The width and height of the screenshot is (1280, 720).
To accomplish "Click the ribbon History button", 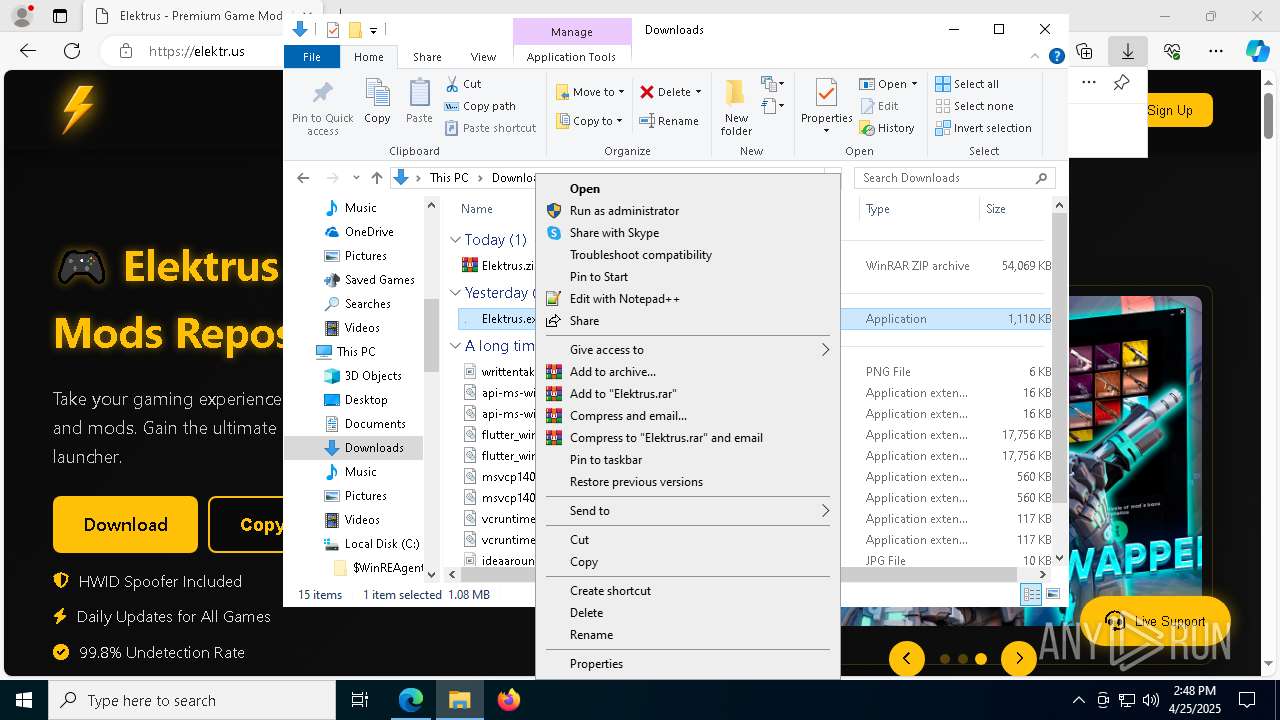I will coord(886,128).
